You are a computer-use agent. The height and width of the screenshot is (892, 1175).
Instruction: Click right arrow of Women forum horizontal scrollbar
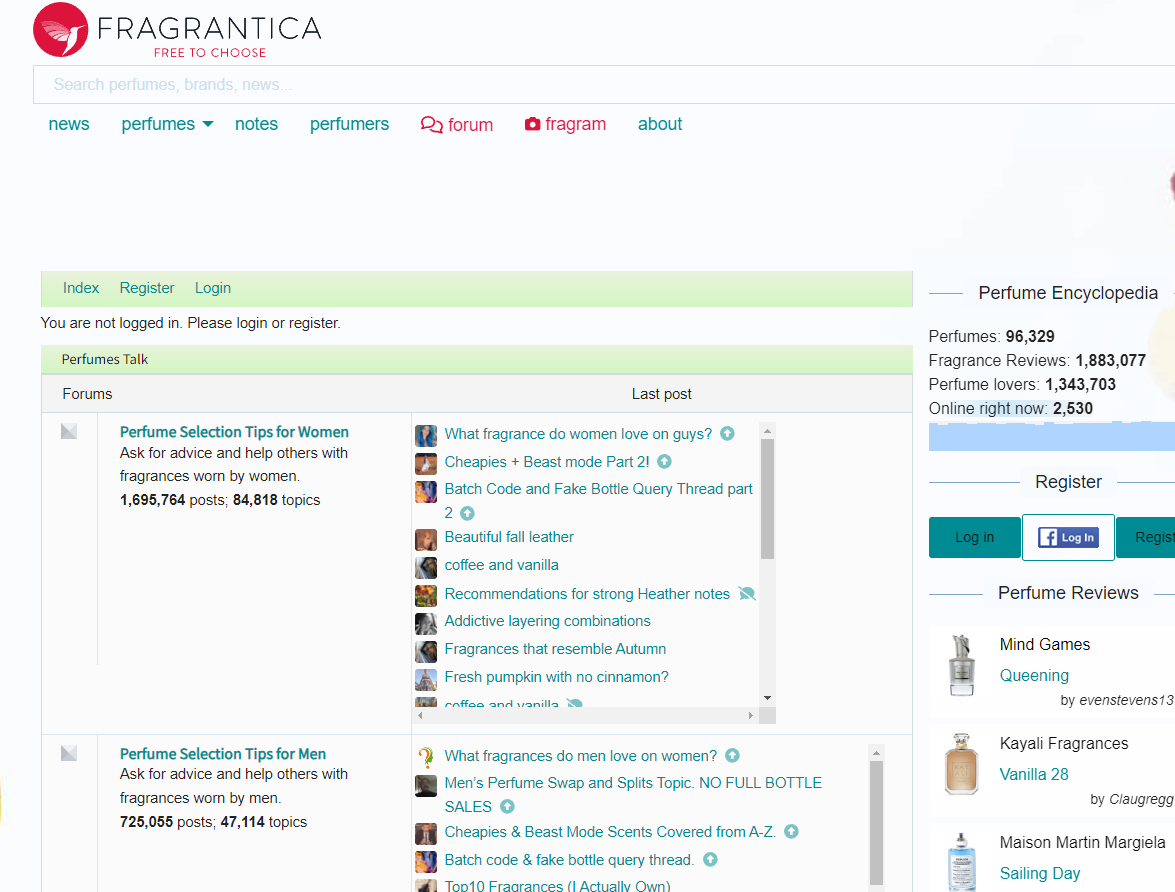(x=751, y=716)
